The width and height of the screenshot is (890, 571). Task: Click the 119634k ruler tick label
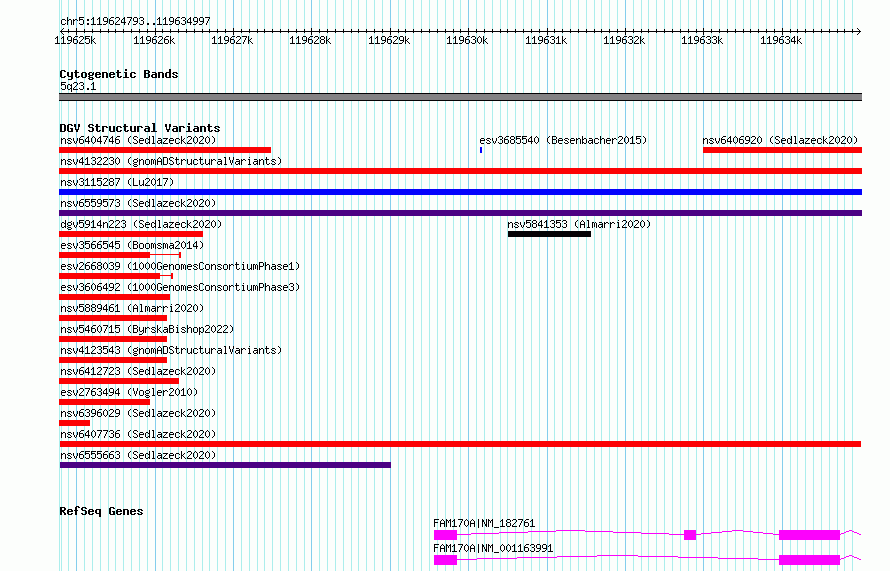[x=781, y=40]
